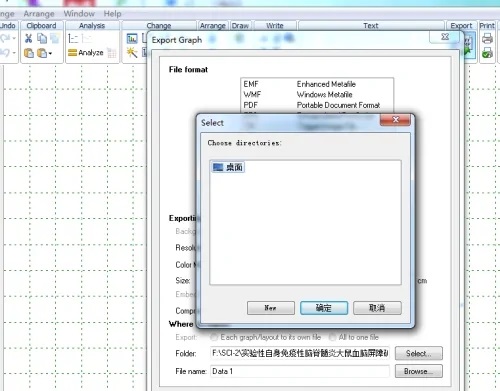Cancel with the 取消 button

(x=377, y=308)
